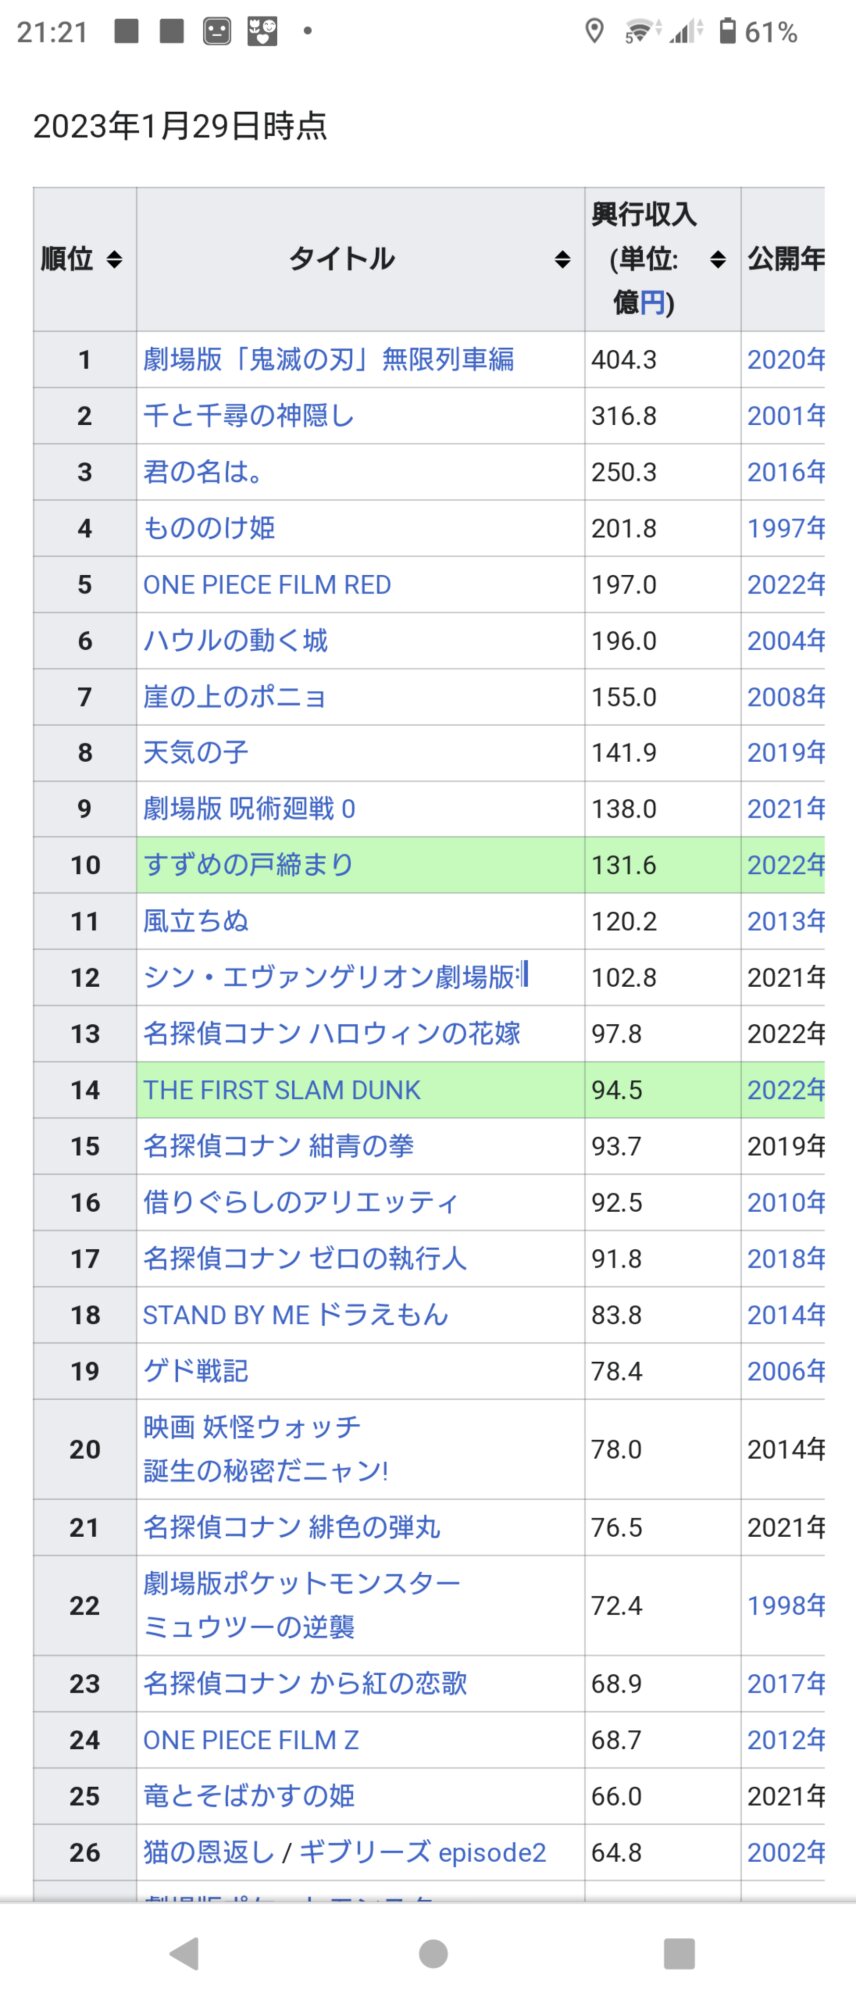
Task: Sort by 興行収入 column arrows
Action: pos(717,260)
